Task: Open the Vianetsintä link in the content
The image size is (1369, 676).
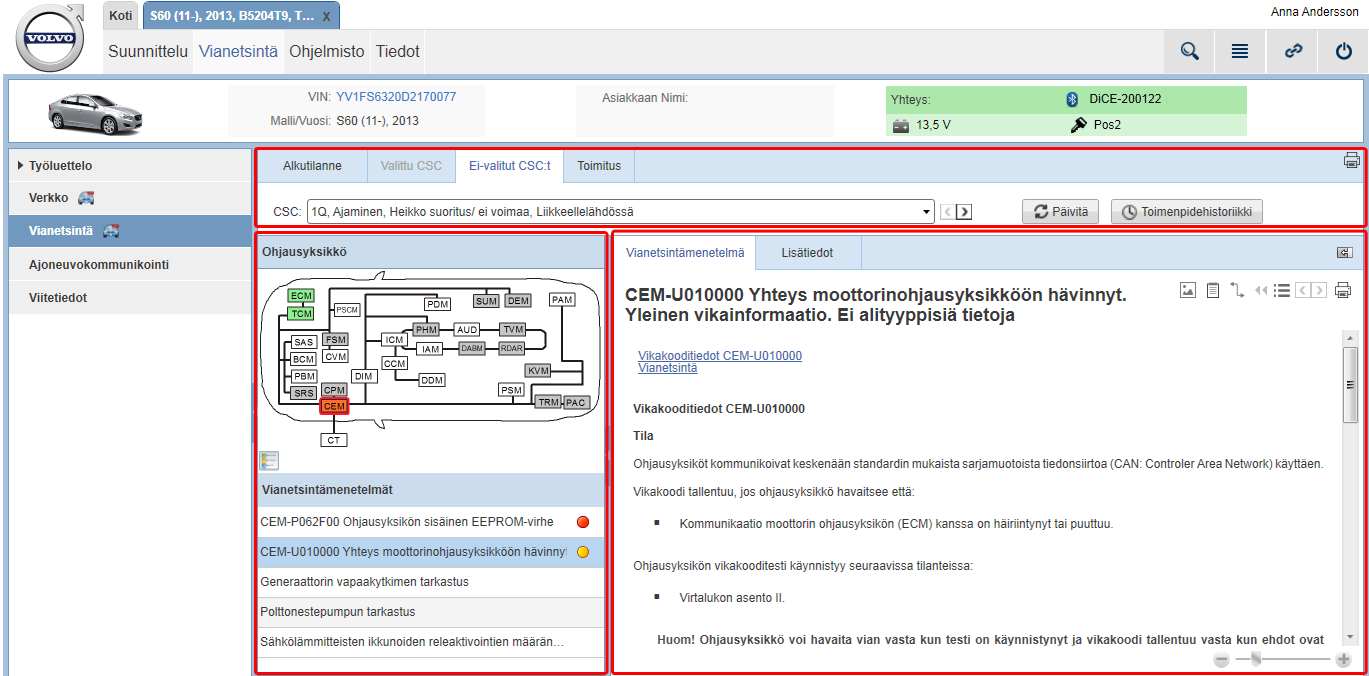Action: point(668,368)
